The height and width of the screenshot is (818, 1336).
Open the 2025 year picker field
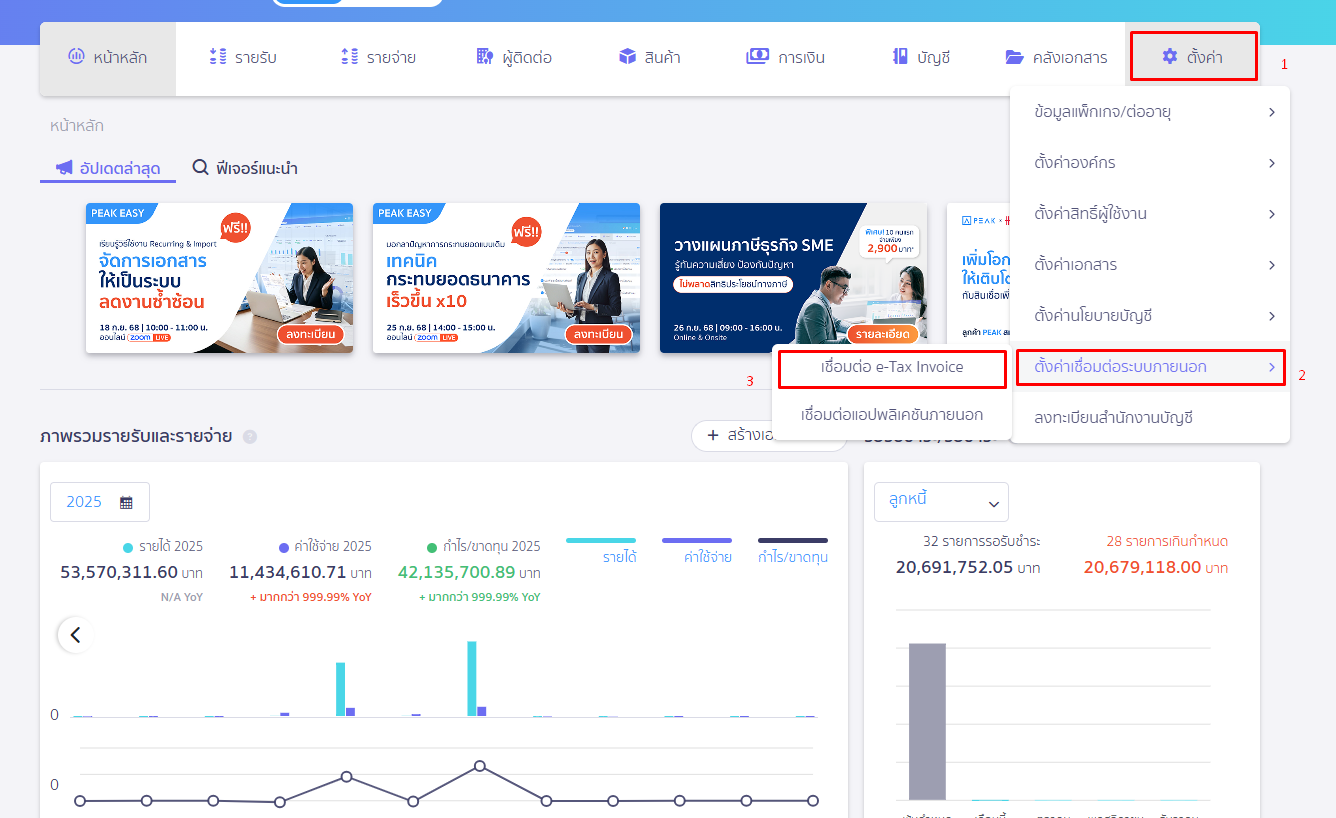(100, 502)
